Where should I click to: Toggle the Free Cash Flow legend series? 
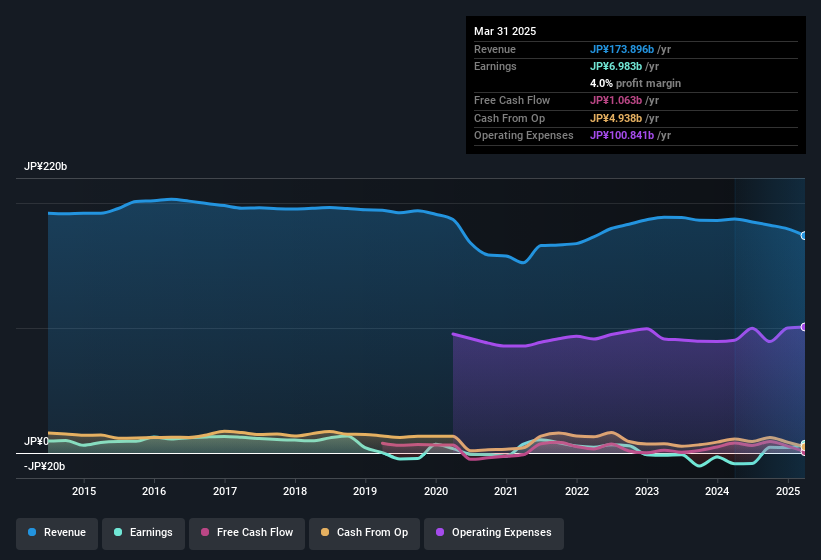pyautogui.click(x=247, y=533)
